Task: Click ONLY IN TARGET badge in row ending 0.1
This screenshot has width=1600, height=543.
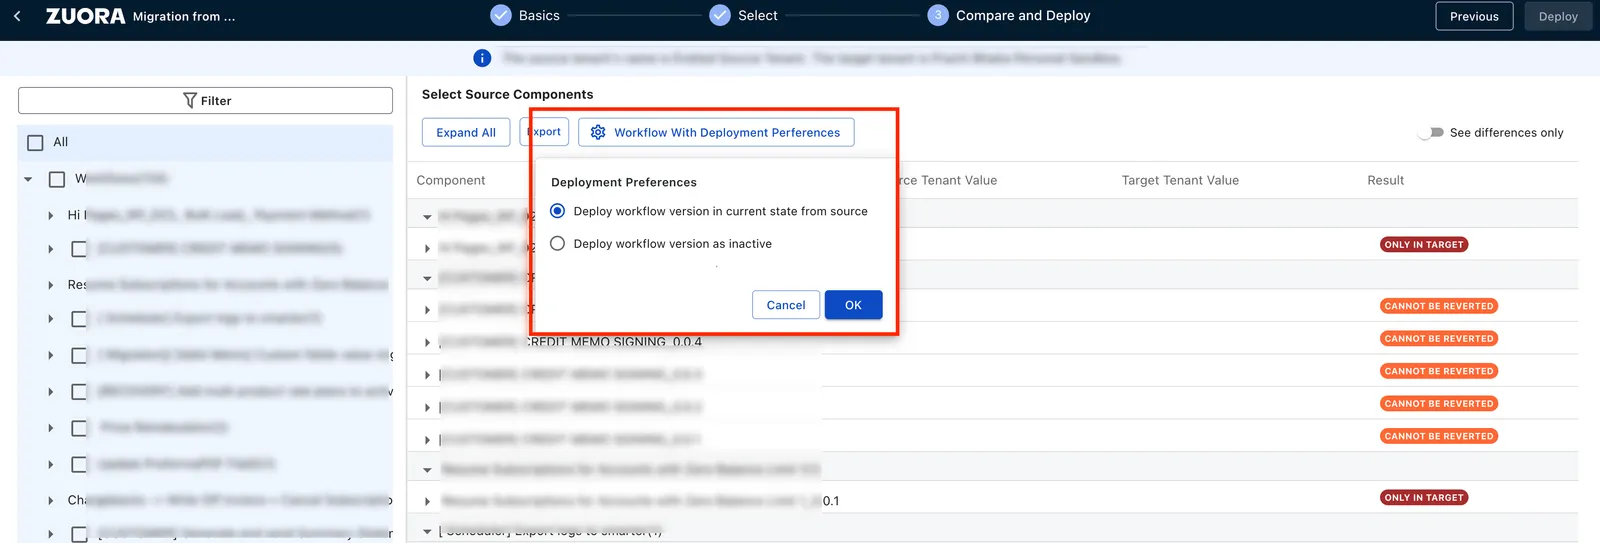Action: tap(1424, 497)
